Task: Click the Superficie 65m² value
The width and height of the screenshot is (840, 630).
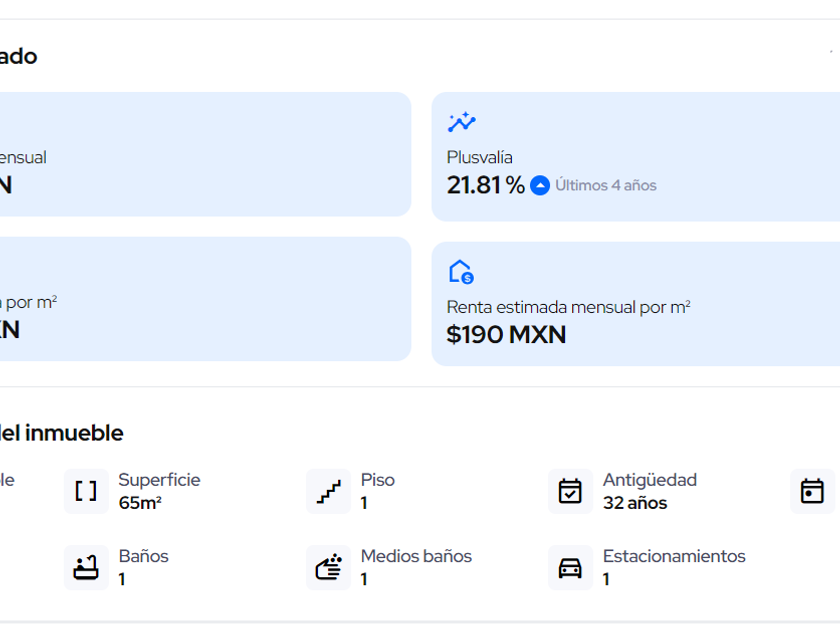Action: [140, 503]
